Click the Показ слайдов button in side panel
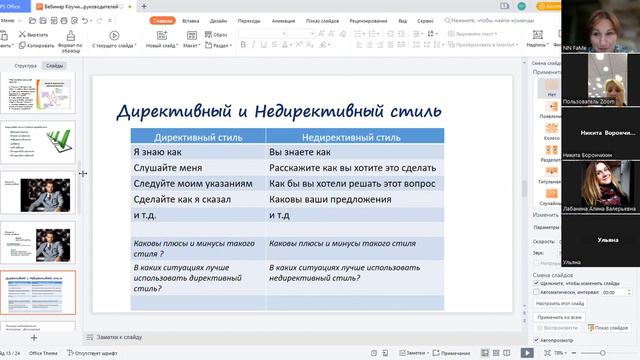This screenshot has width=640, height=360. (x=608, y=328)
